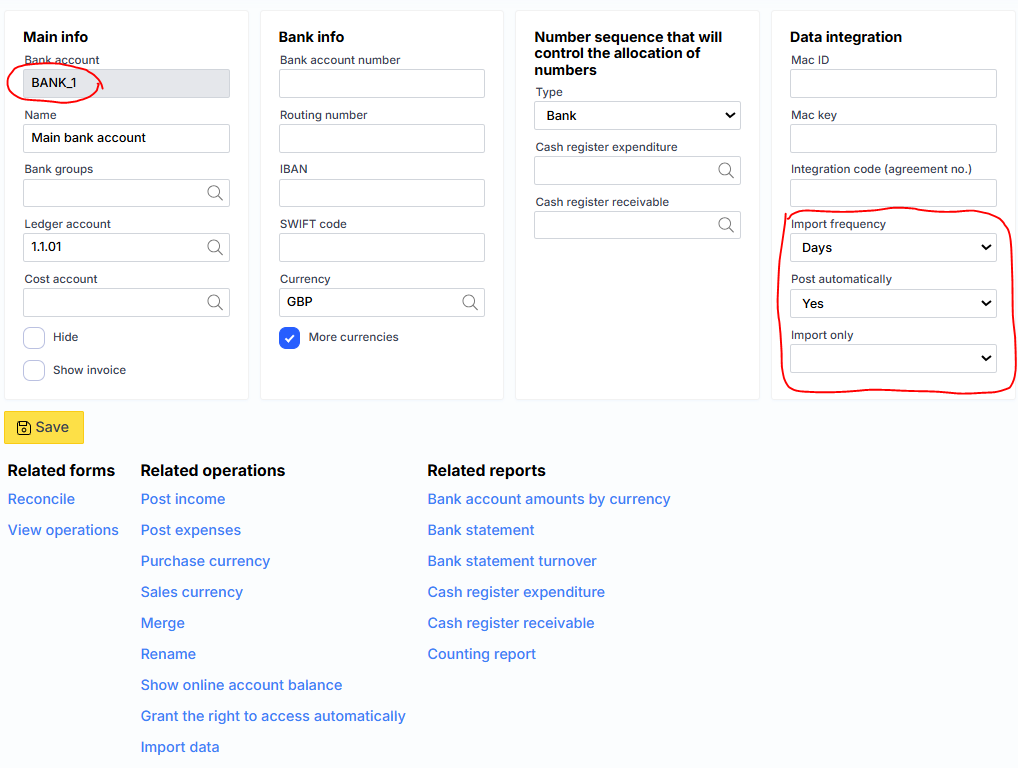The width and height of the screenshot is (1018, 768).
Task: Uncheck the More currencies checkbox
Action: [290, 338]
